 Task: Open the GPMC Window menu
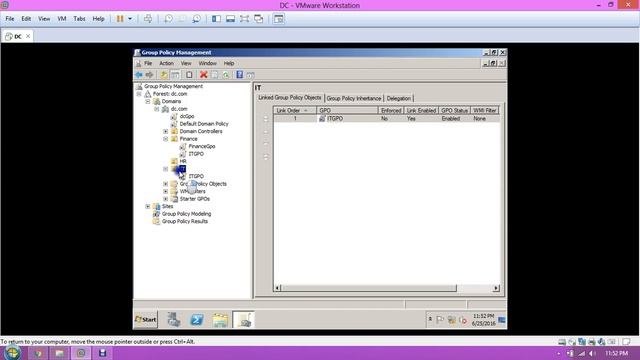click(207, 63)
